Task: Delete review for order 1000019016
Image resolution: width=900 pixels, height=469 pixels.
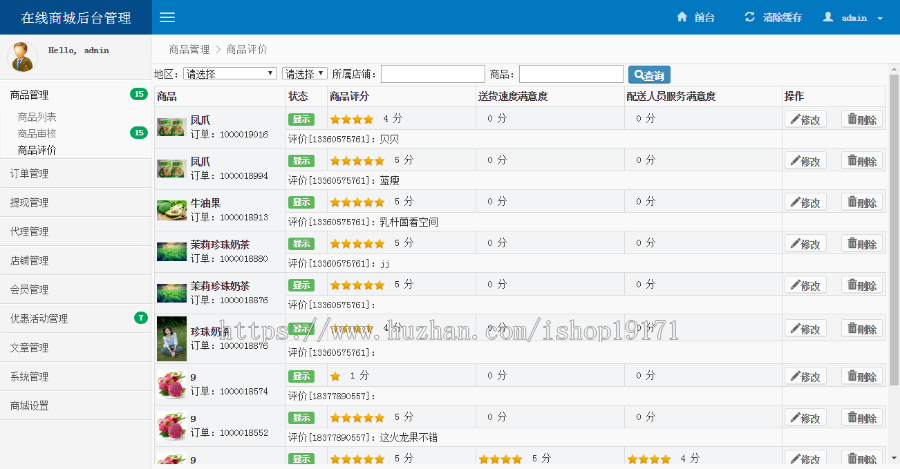Action: click(x=862, y=119)
